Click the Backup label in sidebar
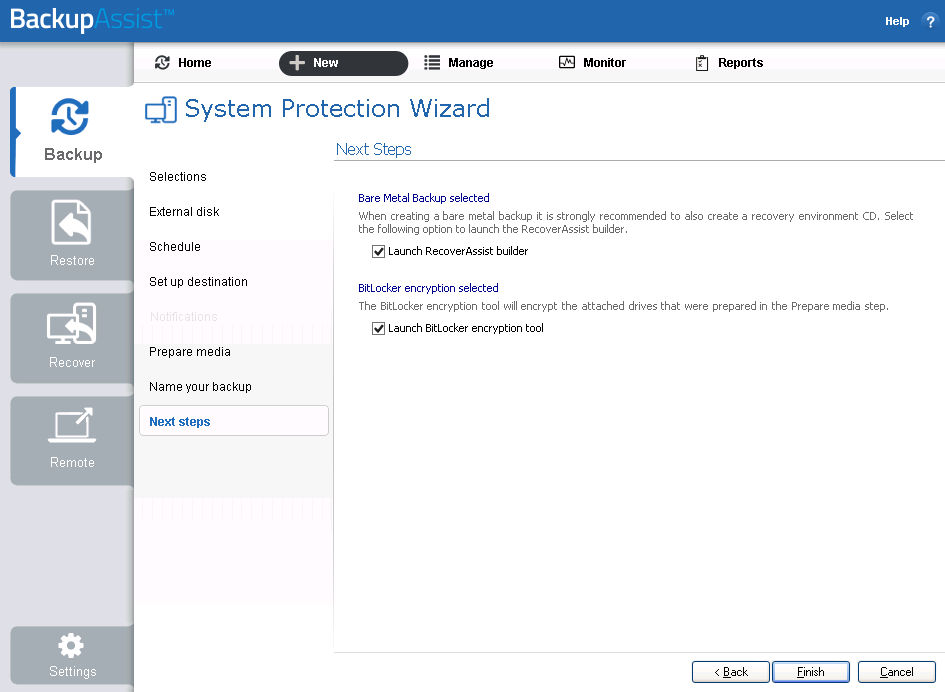Image resolution: width=945 pixels, height=692 pixels. coord(73,154)
